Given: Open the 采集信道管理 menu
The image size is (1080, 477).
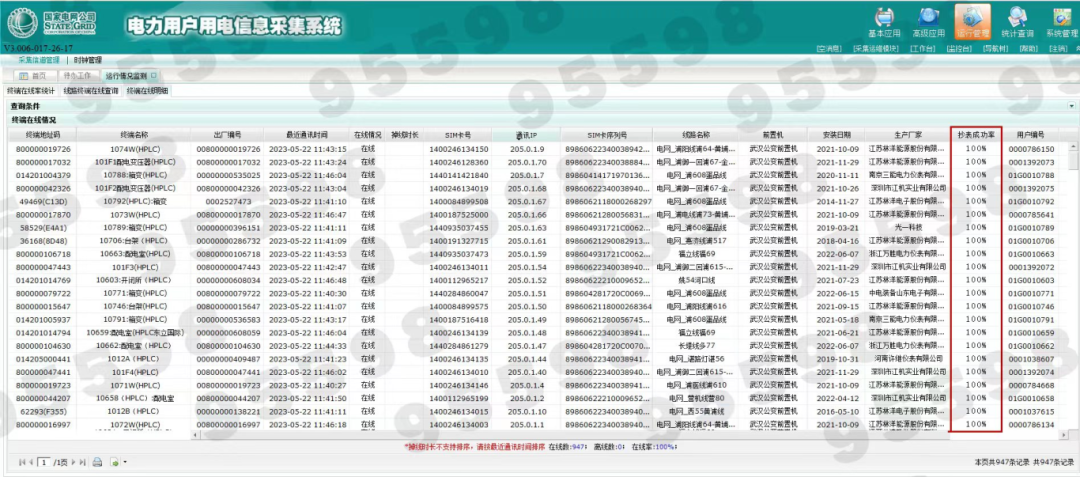Looking at the screenshot, I should coord(39,61).
